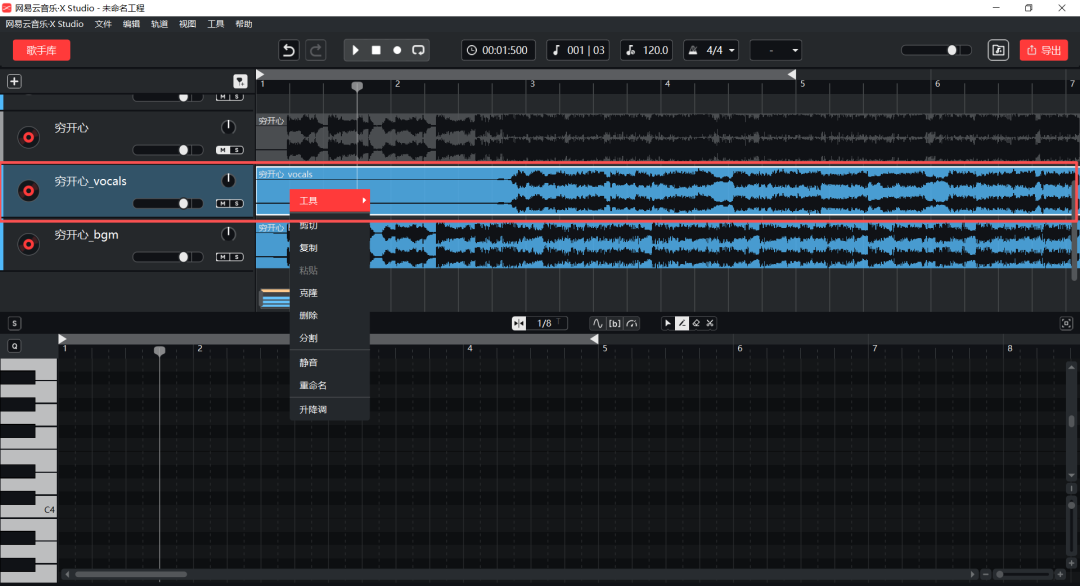Click the red 歌手库 button

click(41, 50)
